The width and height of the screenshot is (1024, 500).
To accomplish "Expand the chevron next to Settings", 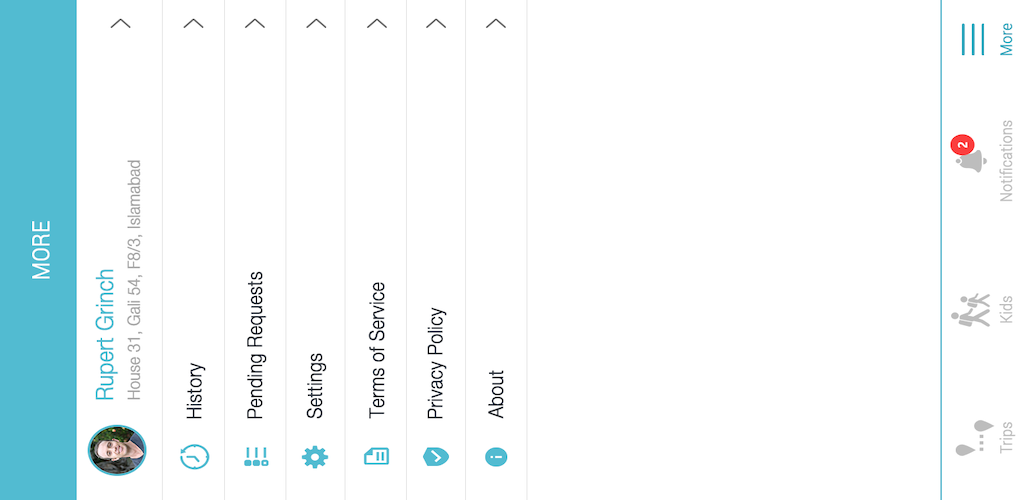I will (x=316, y=23).
